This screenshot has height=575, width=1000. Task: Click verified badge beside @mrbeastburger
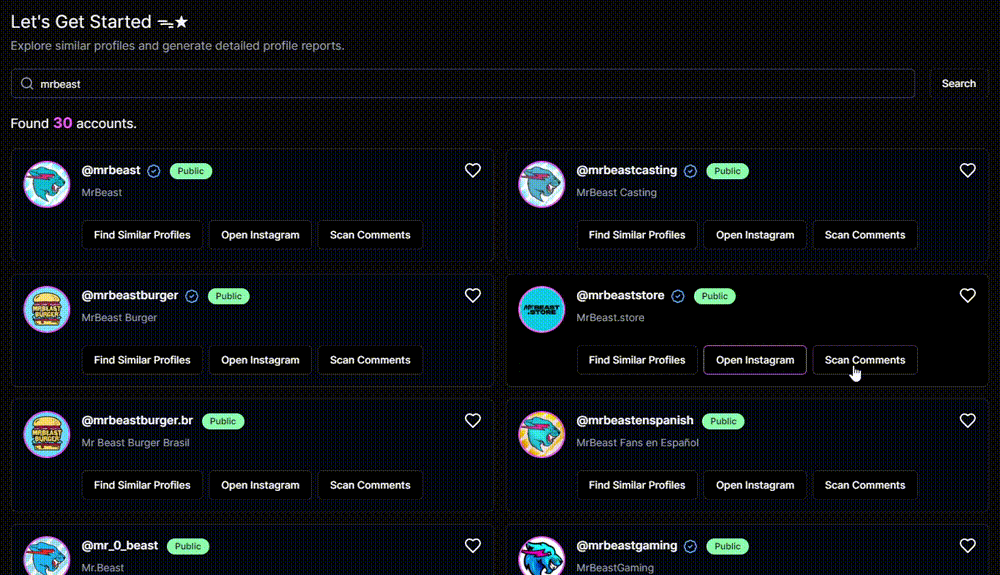[x=191, y=296]
